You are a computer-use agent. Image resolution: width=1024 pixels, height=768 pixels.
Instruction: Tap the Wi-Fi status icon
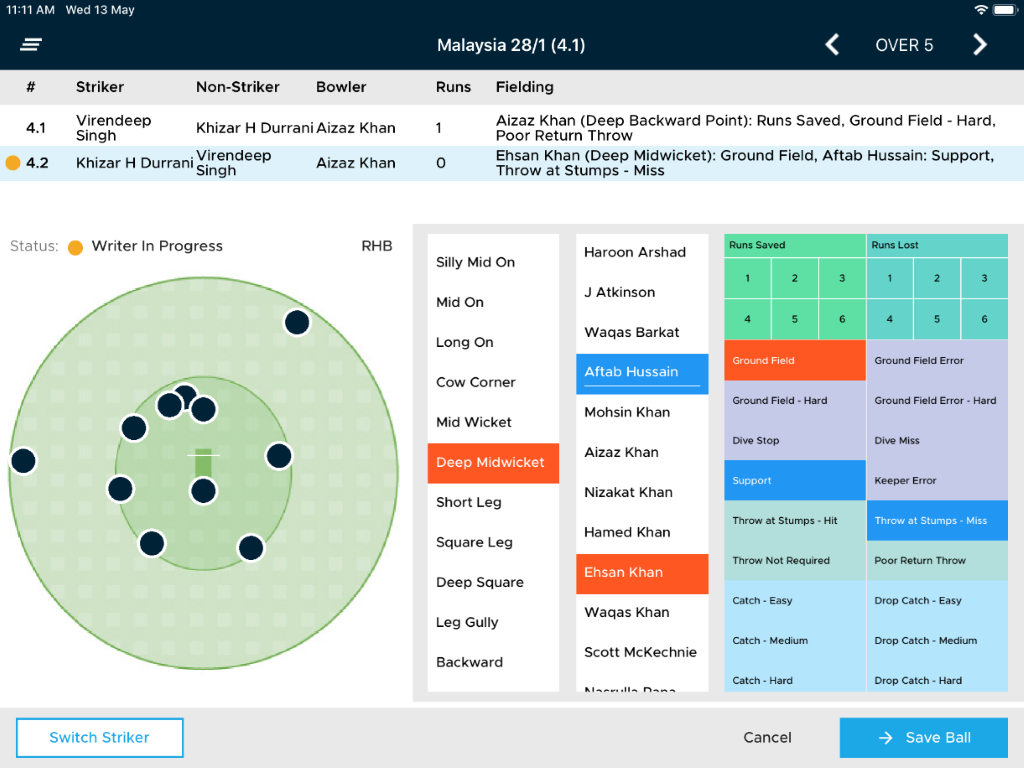pos(980,9)
